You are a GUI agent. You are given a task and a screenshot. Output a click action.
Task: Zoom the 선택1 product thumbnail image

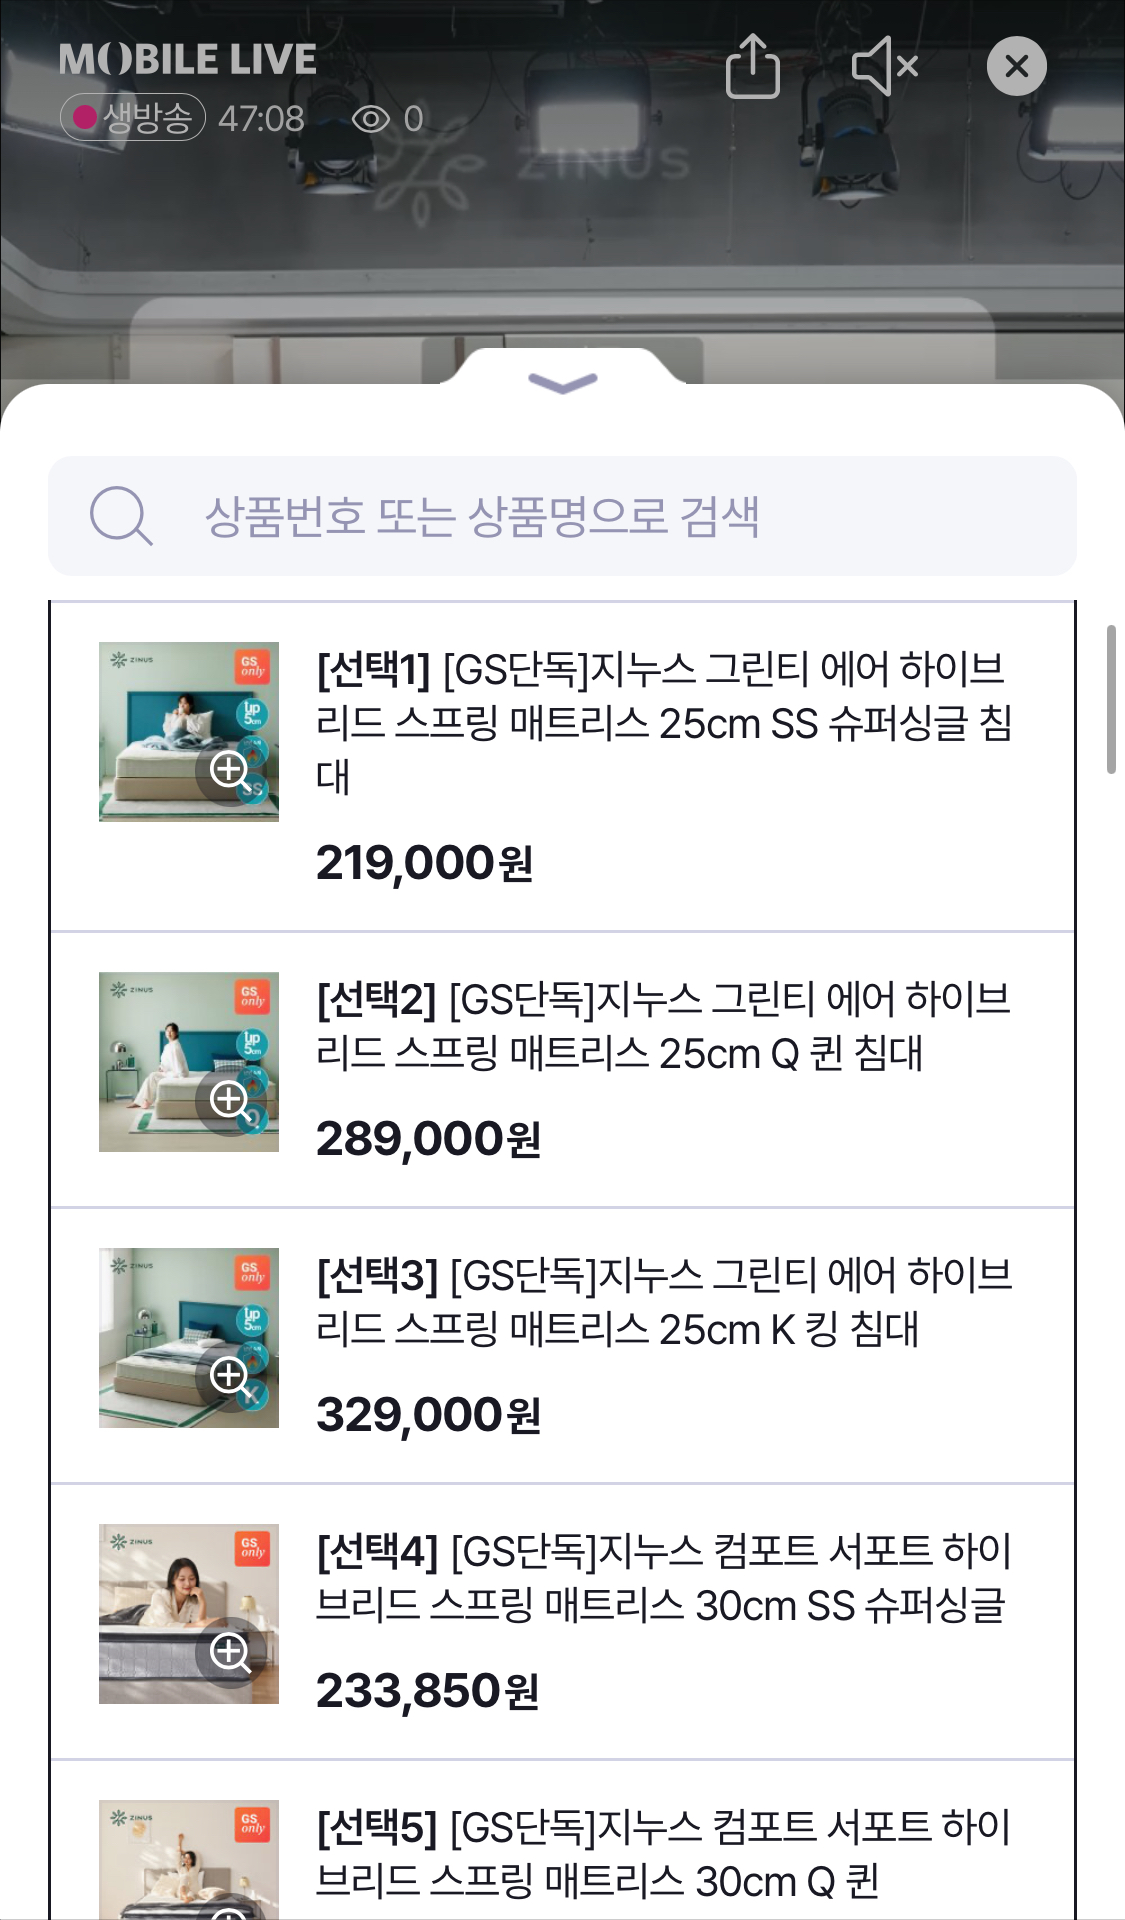tap(231, 771)
